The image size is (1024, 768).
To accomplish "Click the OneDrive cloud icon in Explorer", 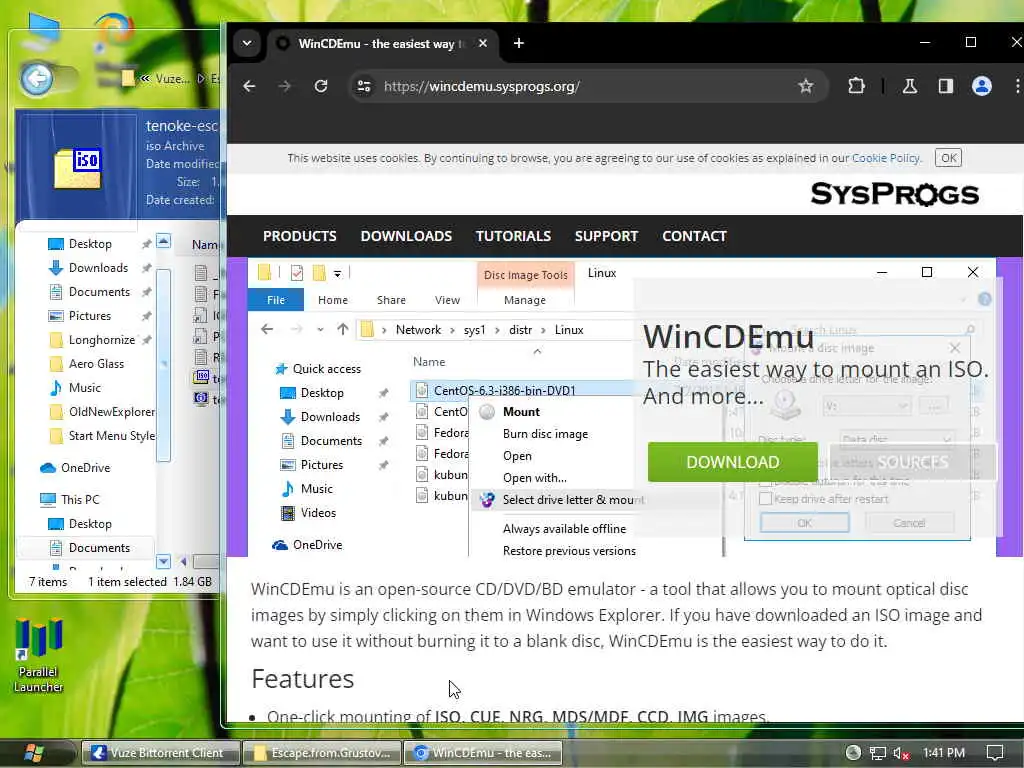I will click(x=48, y=468).
